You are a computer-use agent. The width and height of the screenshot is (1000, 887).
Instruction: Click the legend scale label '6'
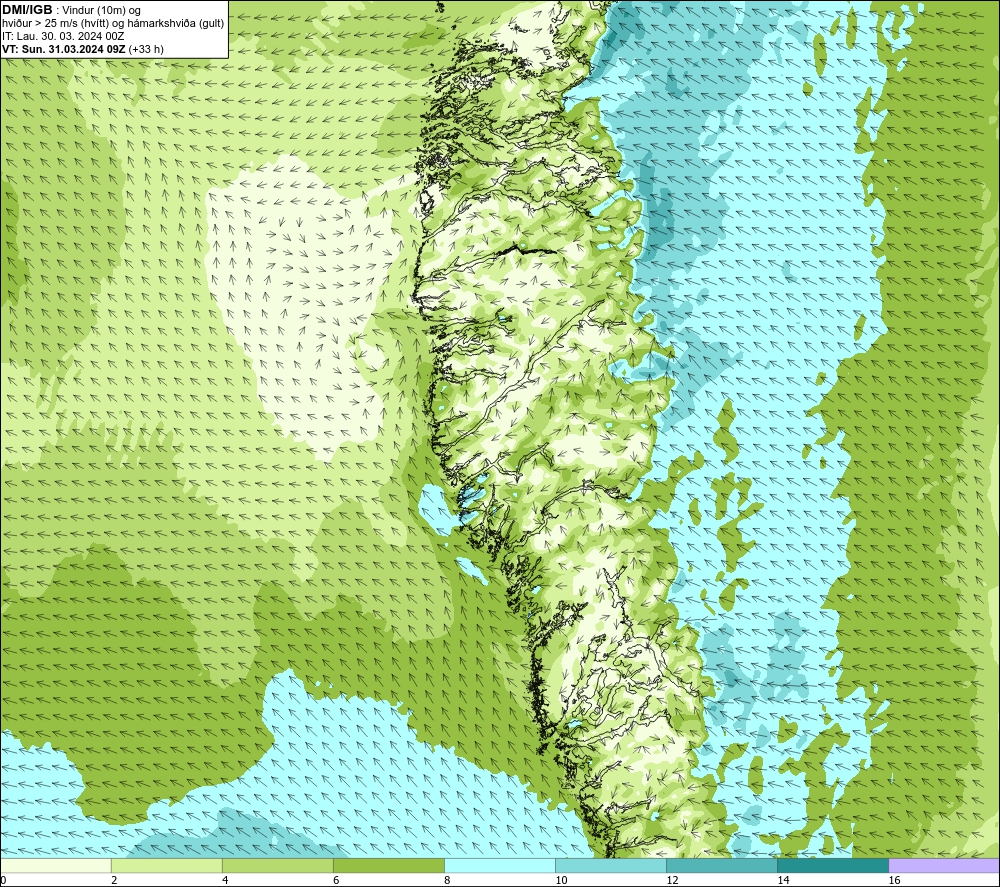click(x=336, y=880)
